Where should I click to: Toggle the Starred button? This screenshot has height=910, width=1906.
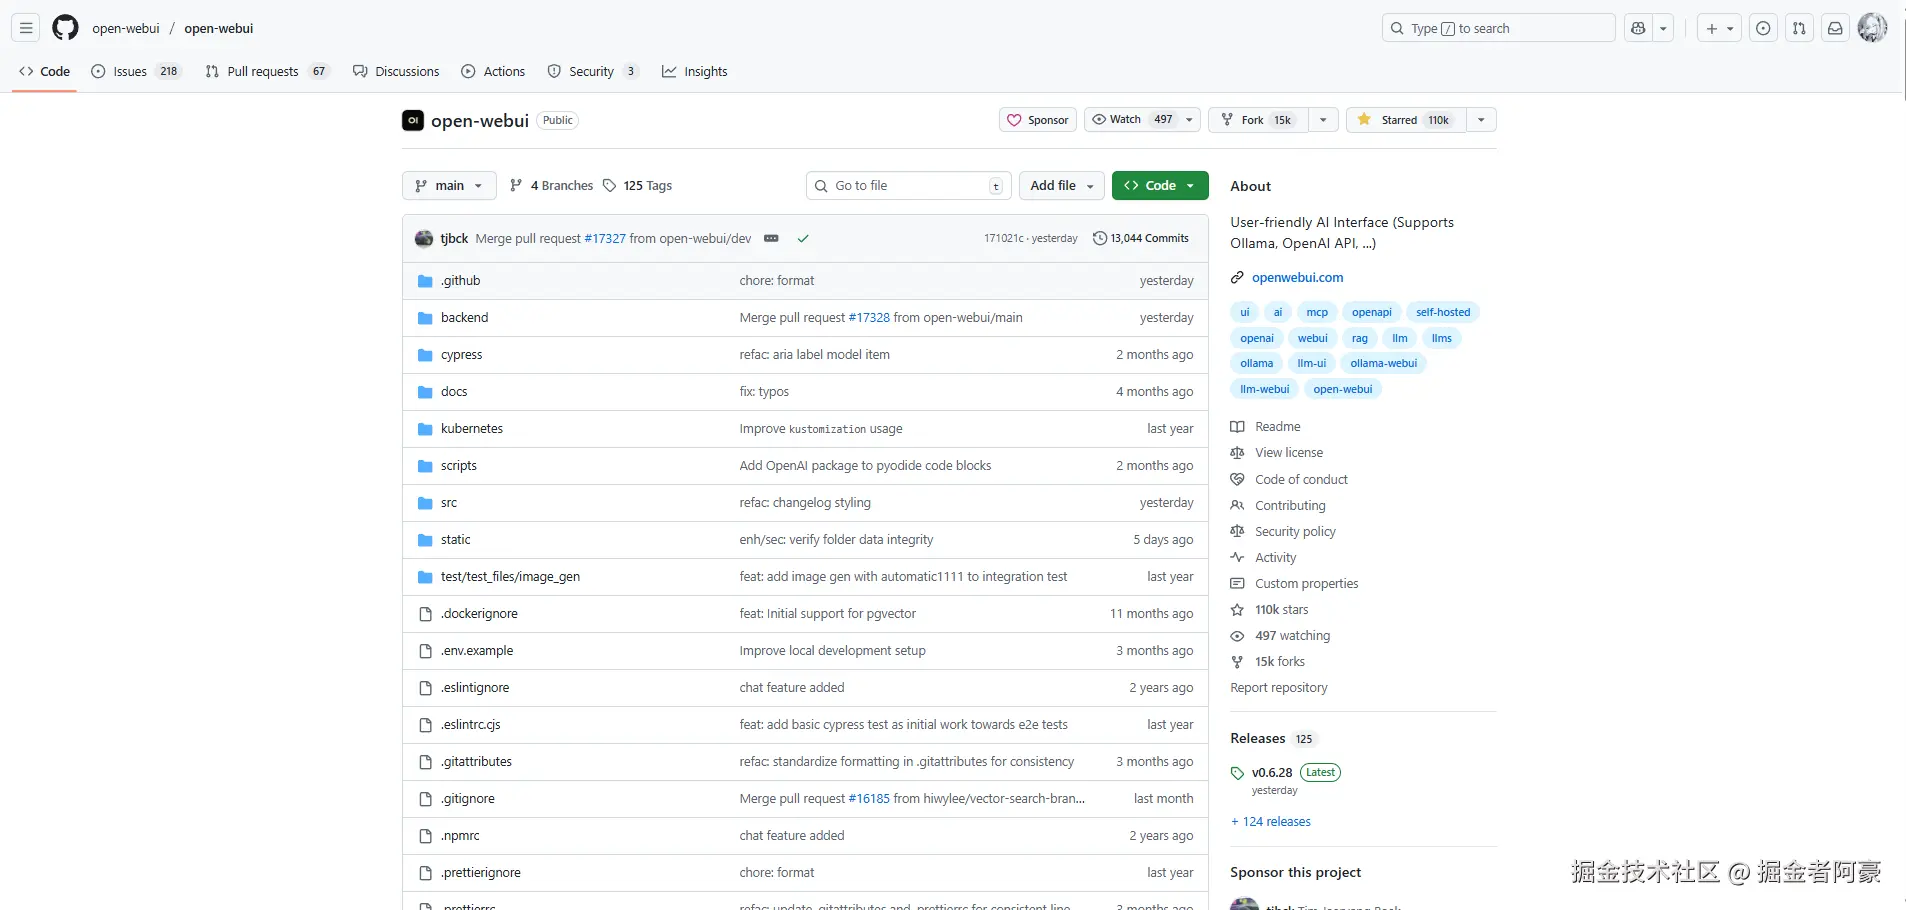[1406, 120]
